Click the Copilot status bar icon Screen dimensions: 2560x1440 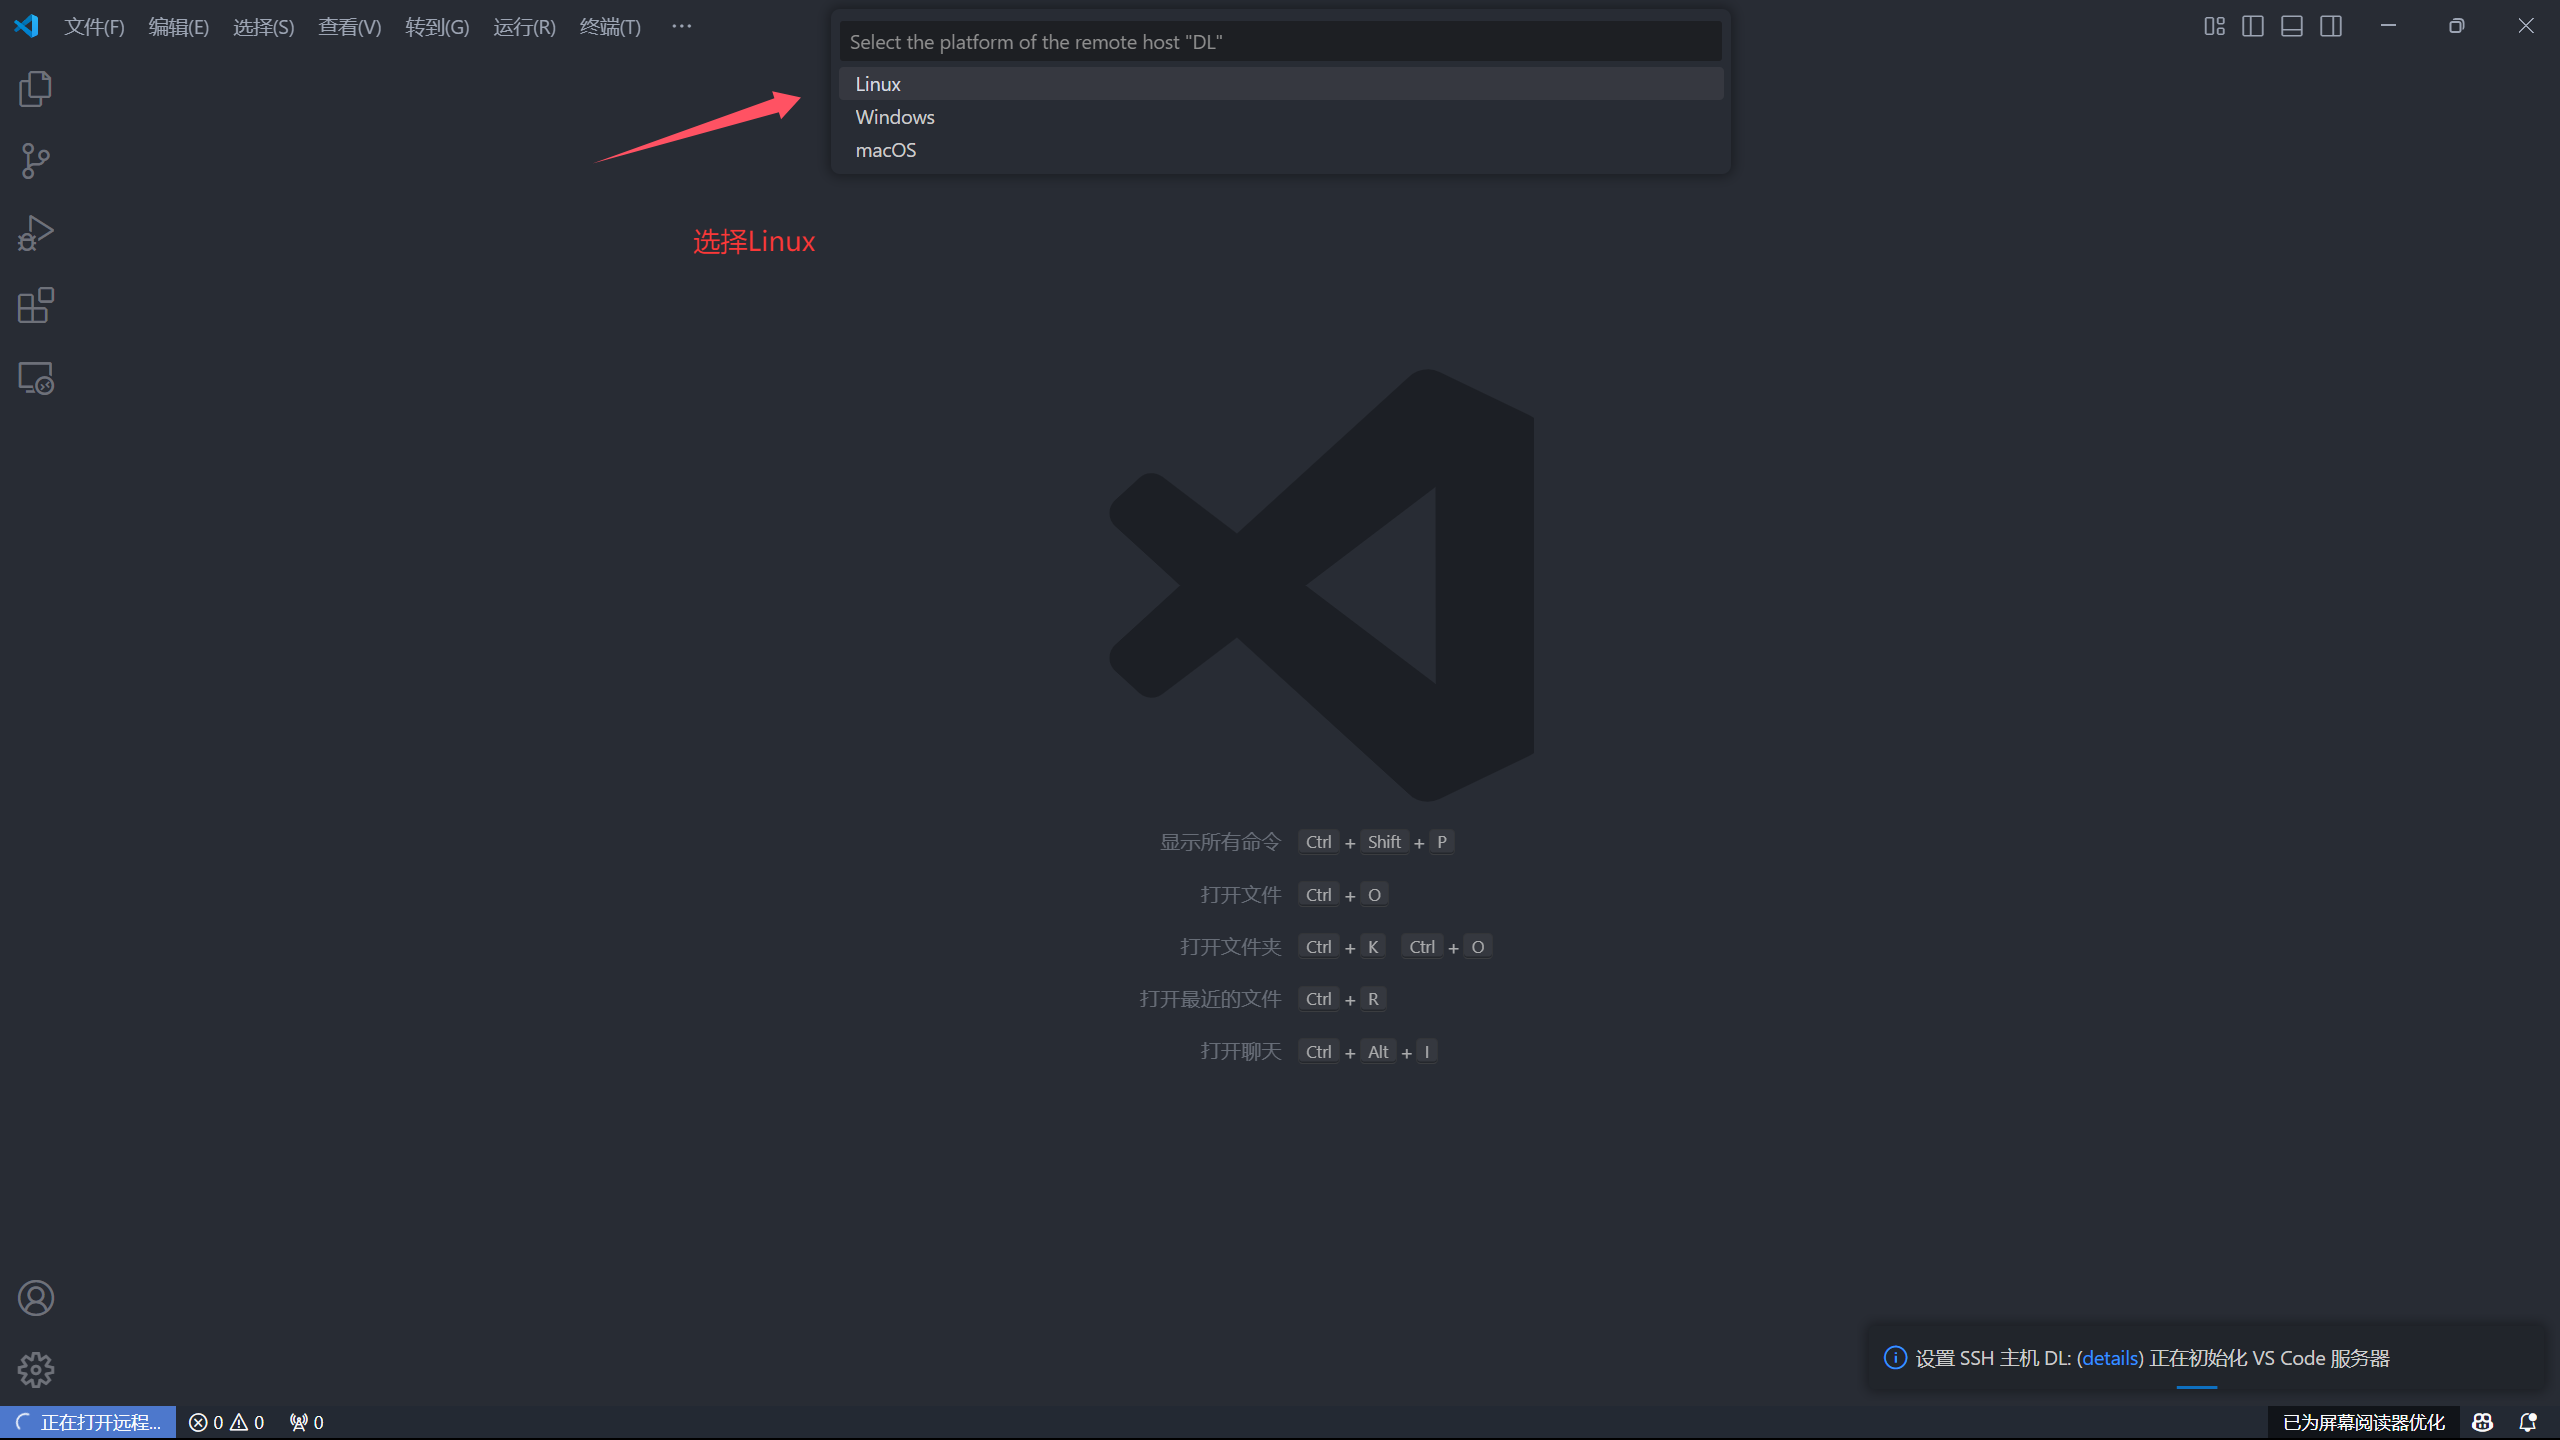pyautogui.click(x=2482, y=1422)
